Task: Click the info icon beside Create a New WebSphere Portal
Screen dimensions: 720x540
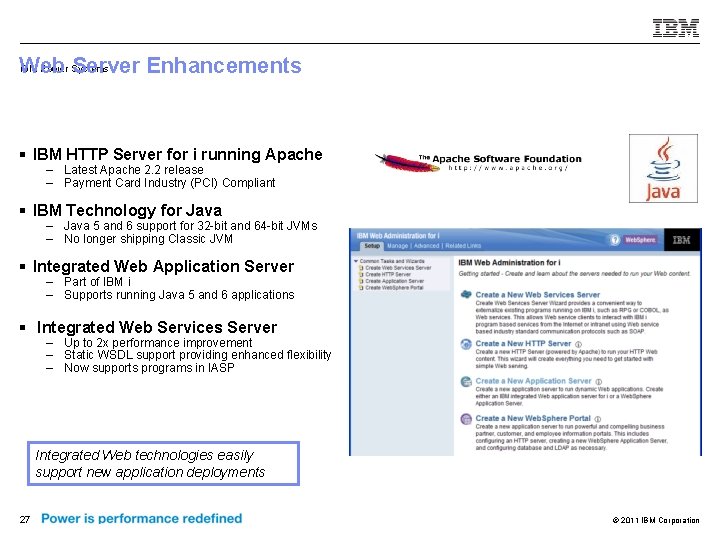Action: coord(598,419)
